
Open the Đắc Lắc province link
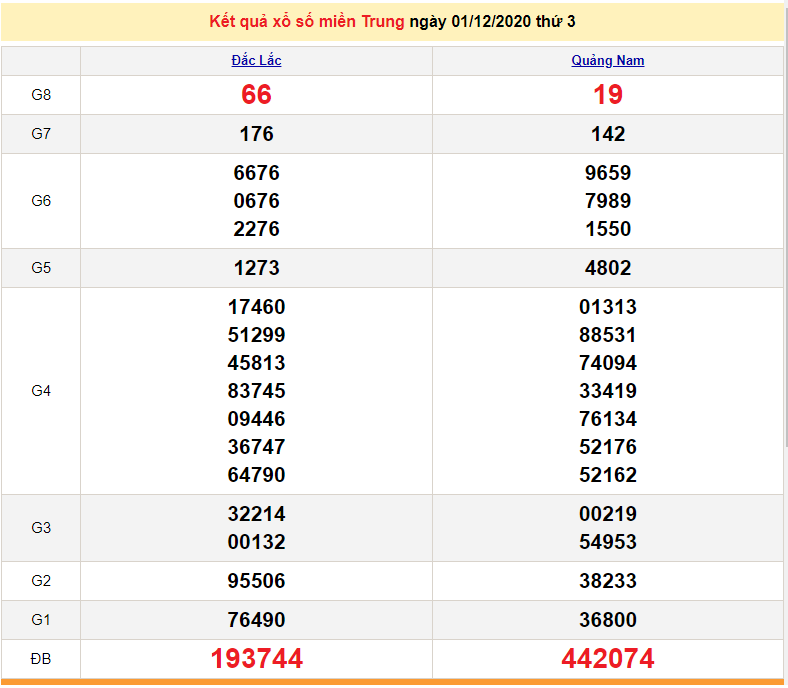[256, 61]
